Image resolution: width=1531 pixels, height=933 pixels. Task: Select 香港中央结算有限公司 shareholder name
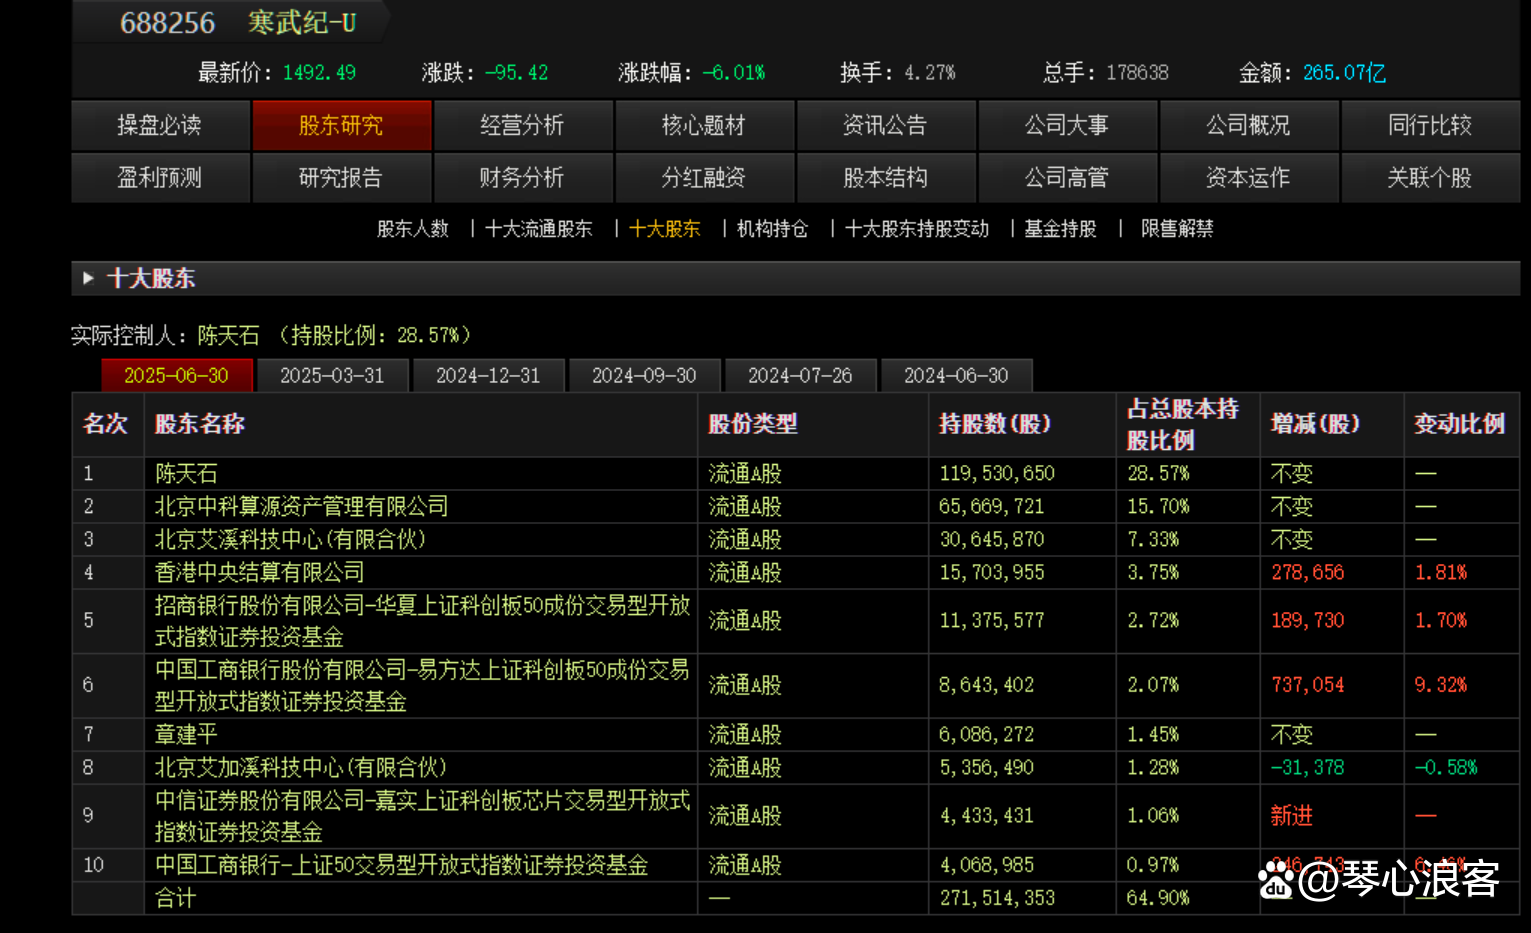click(x=260, y=573)
